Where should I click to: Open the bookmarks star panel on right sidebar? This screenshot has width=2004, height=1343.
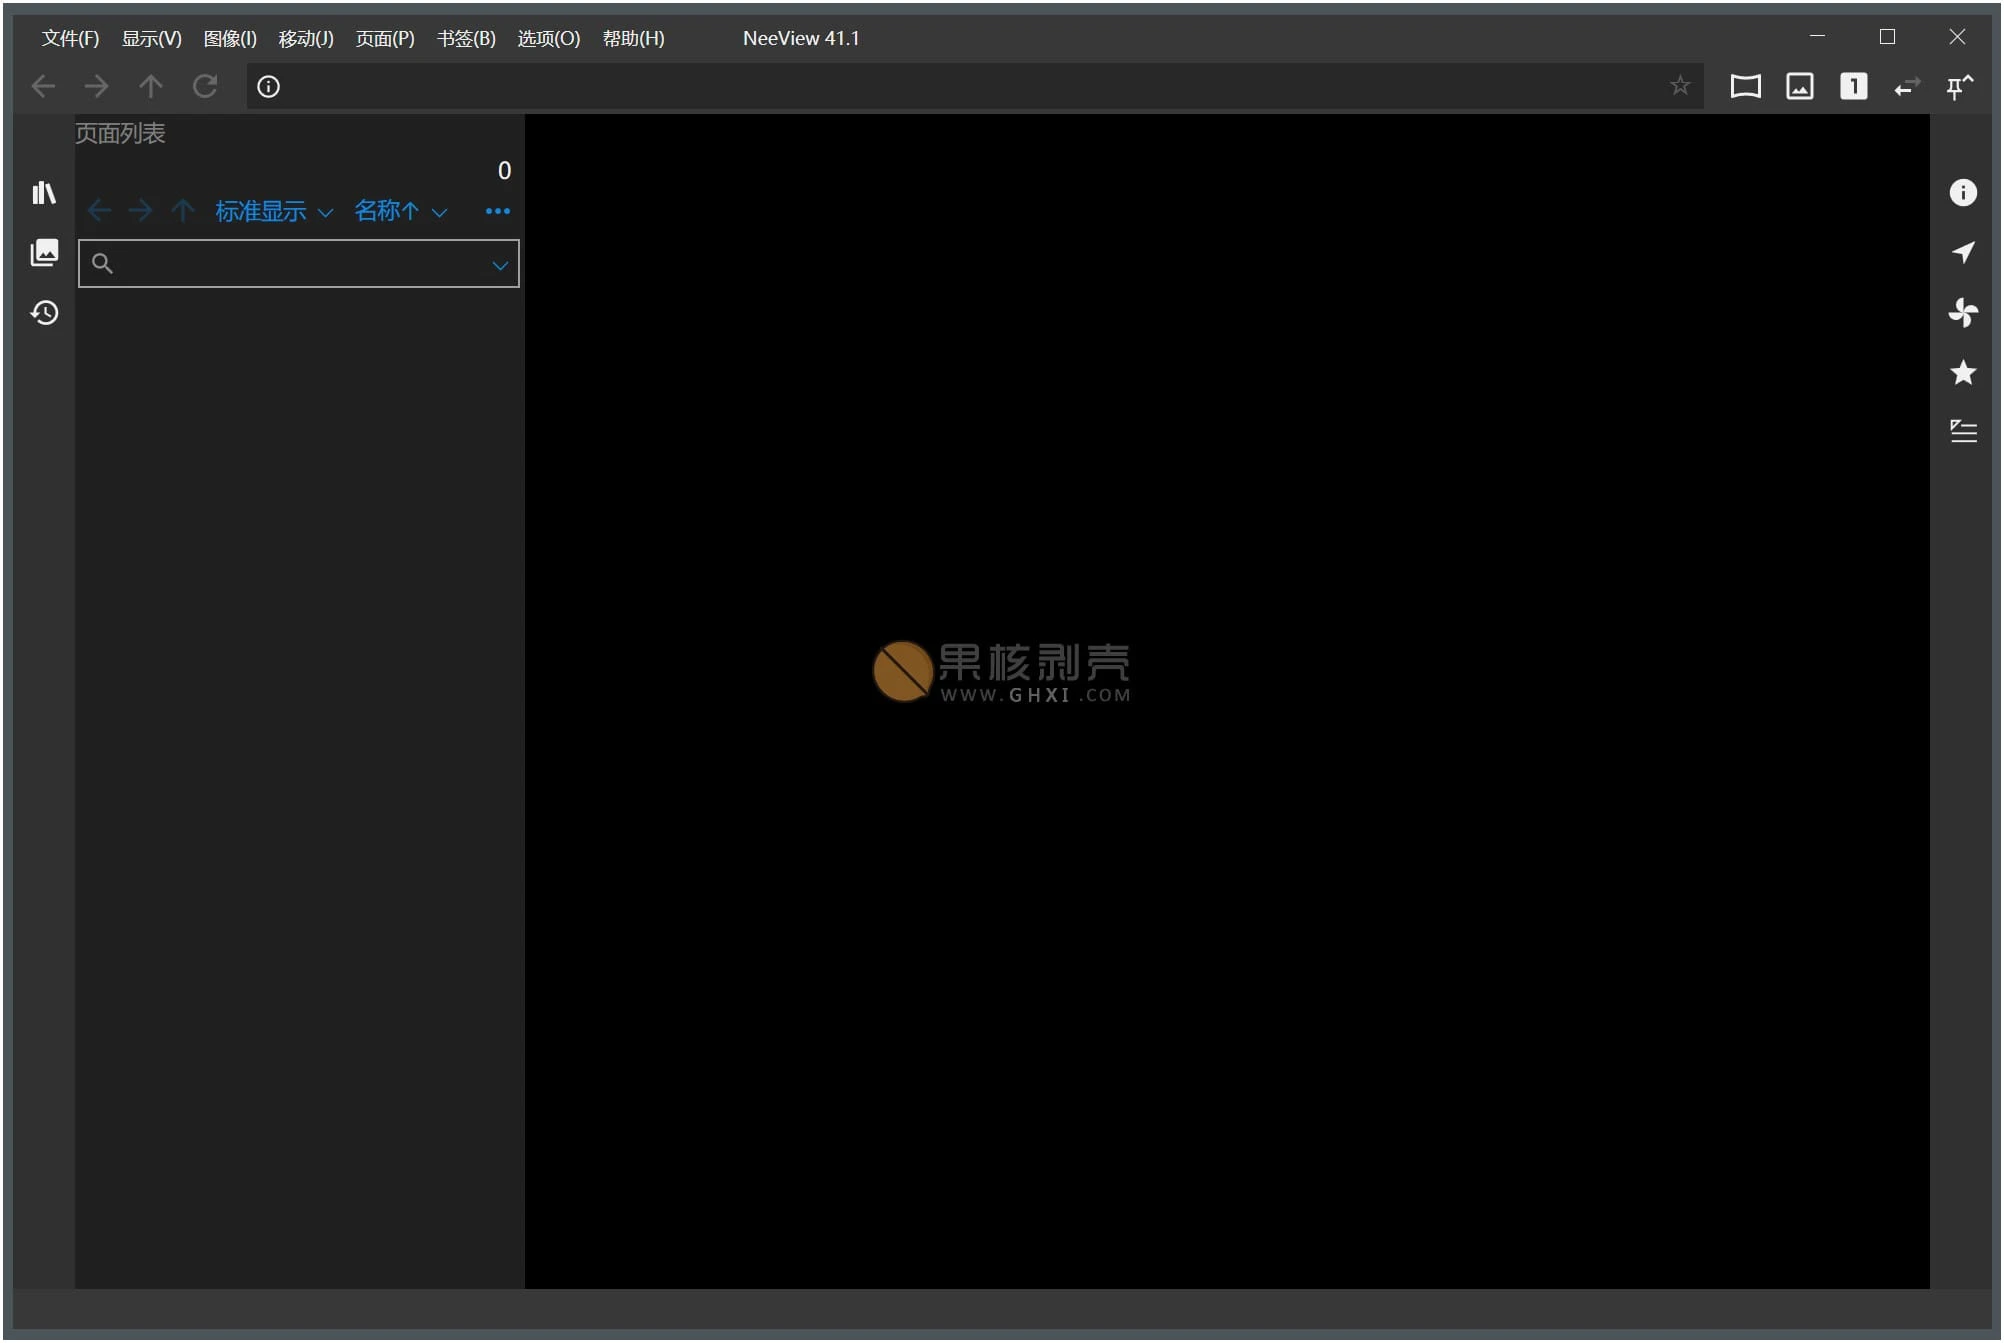1962,372
